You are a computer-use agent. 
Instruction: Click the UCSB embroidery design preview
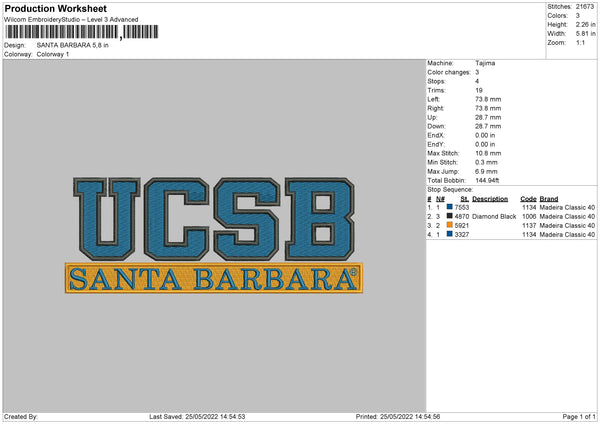214,235
